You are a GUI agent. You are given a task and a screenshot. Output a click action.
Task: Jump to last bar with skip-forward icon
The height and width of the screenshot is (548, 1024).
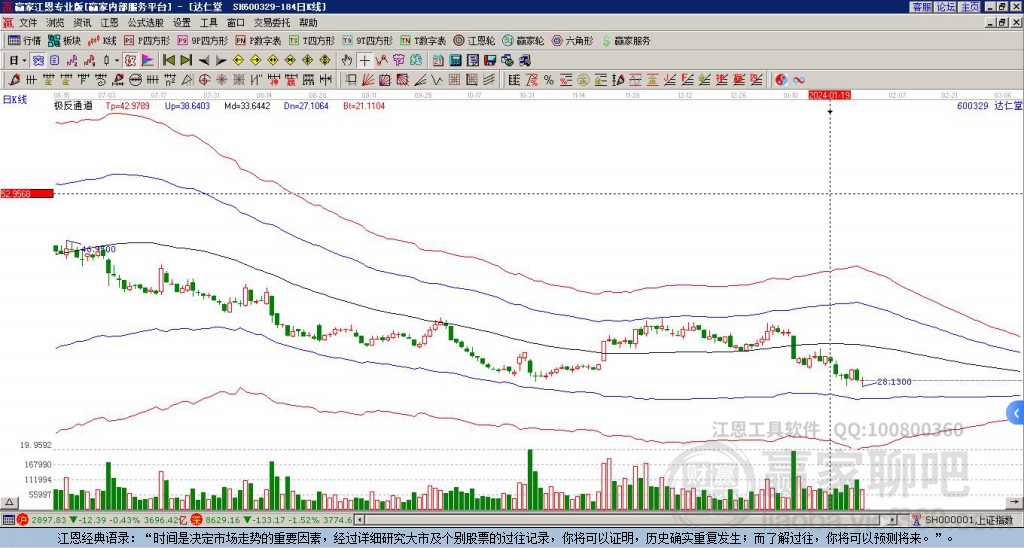pos(186,60)
